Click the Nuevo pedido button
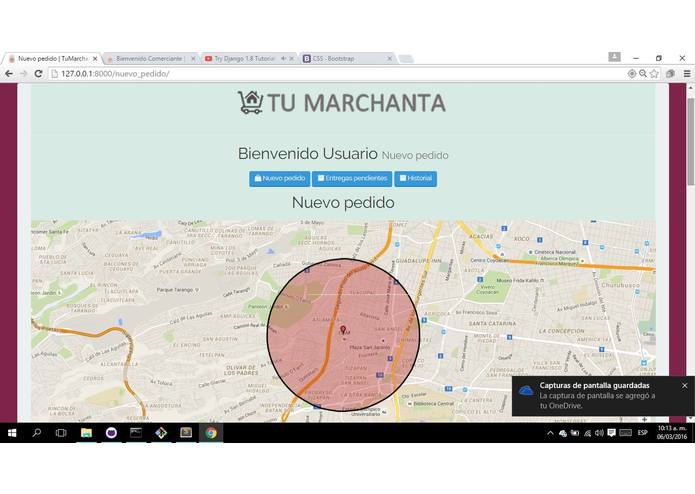695x494 pixels. [x=279, y=179]
